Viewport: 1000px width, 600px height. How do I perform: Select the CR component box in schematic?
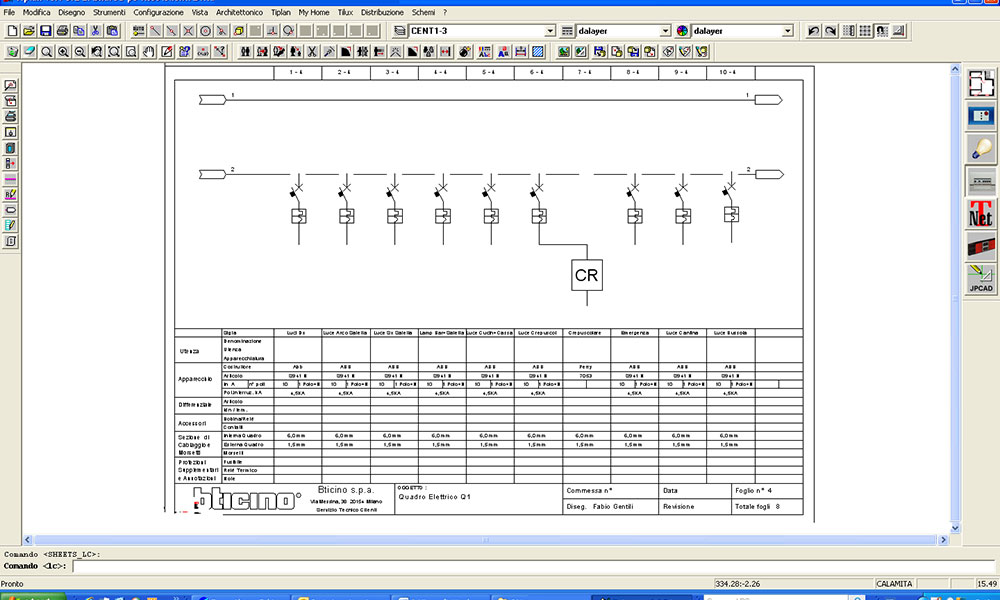[x=587, y=274]
